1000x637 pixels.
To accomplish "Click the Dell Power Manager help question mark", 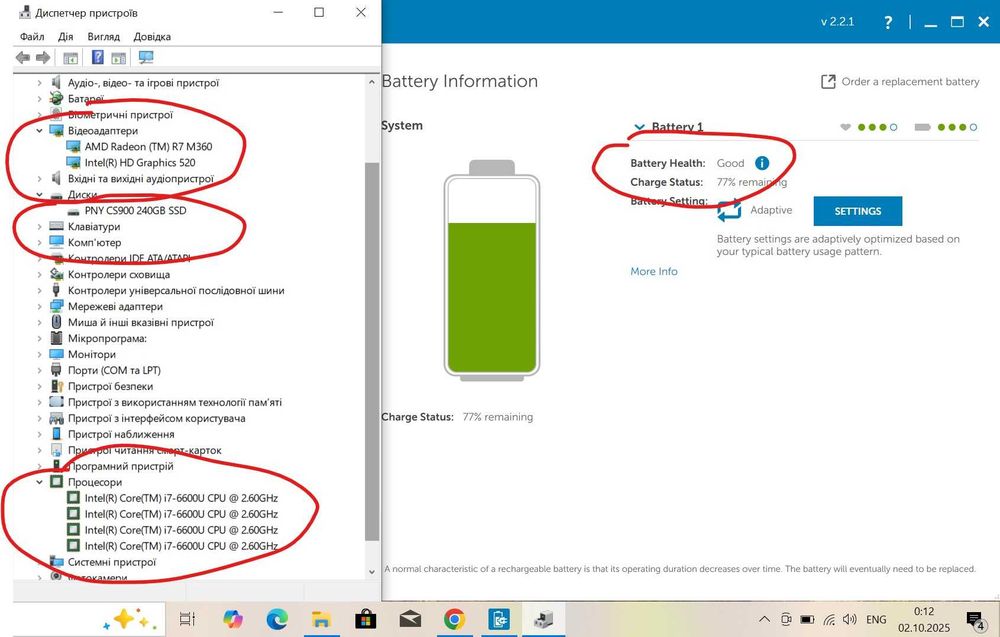I will (888, 22).
